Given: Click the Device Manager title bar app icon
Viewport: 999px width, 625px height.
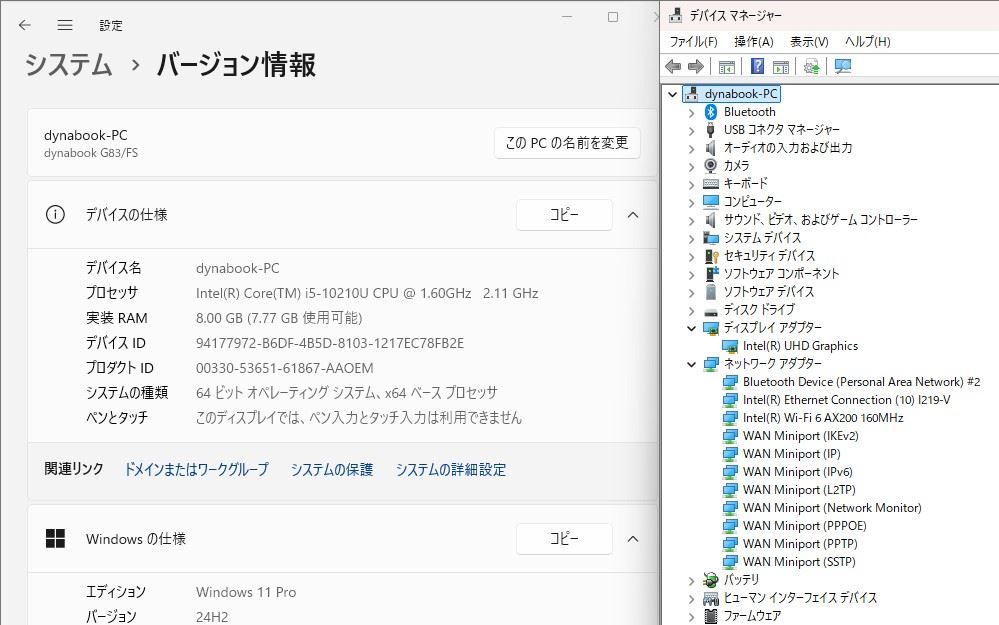Looking at the screenshot, I should tap(675, 15).
